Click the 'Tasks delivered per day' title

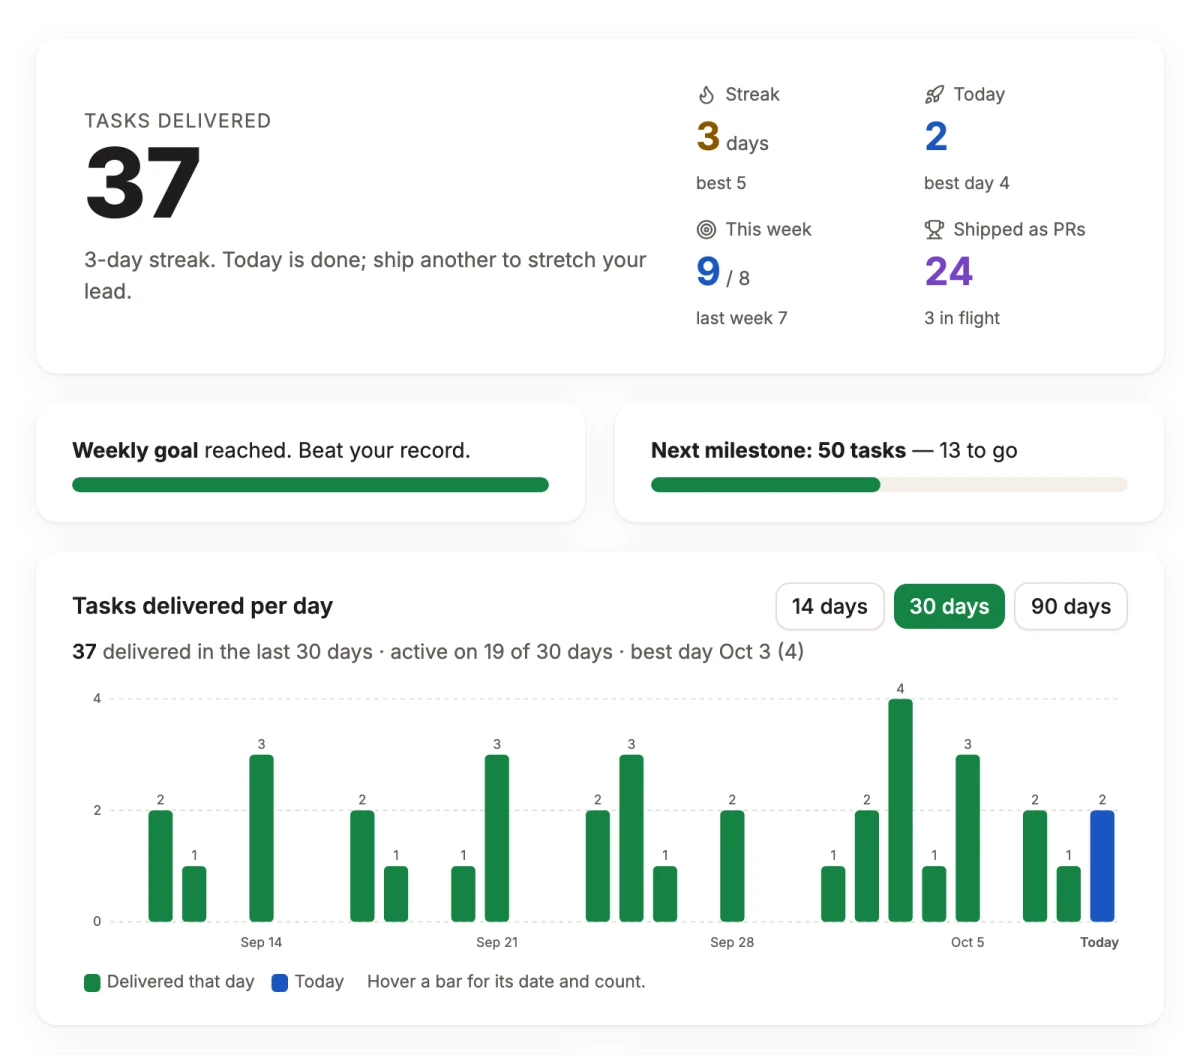pyautogui.click(x=203, y=606)
